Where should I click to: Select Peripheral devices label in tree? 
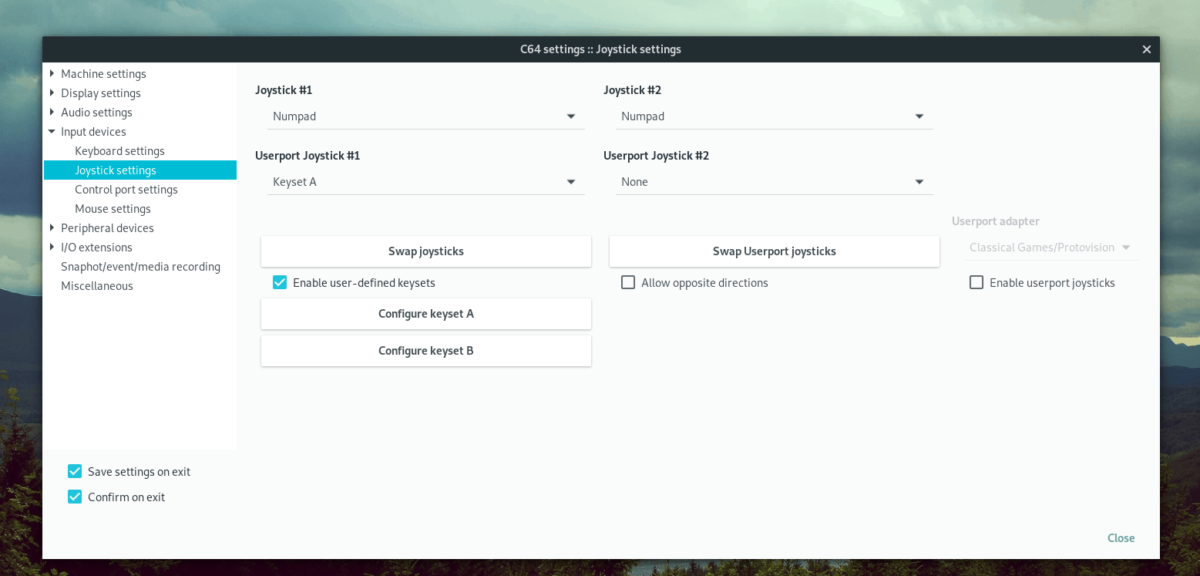coord(107,228)
